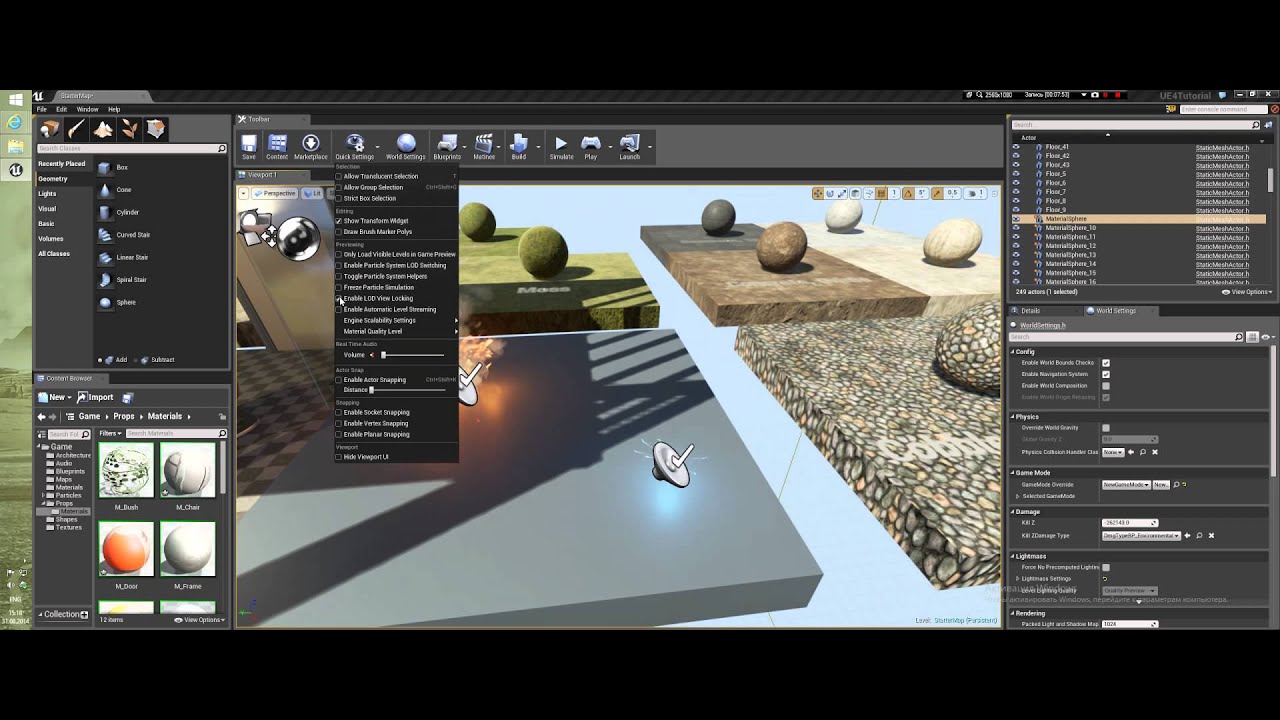The height and width of the screenshot is (720, 1280).
Task: Uncheck Enable World Bounds Checks
Action: pos(1105,363)
